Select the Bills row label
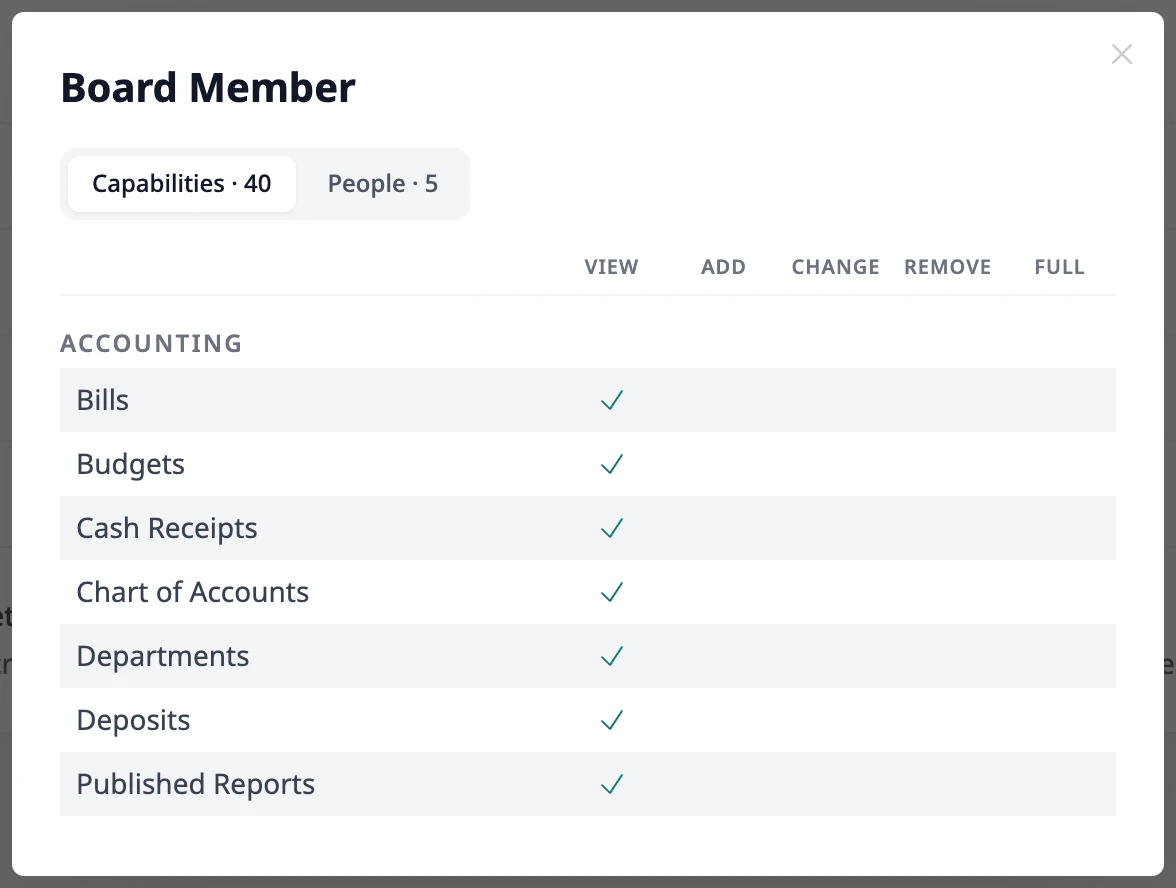The image size is (1176, 888). [103, 400]
